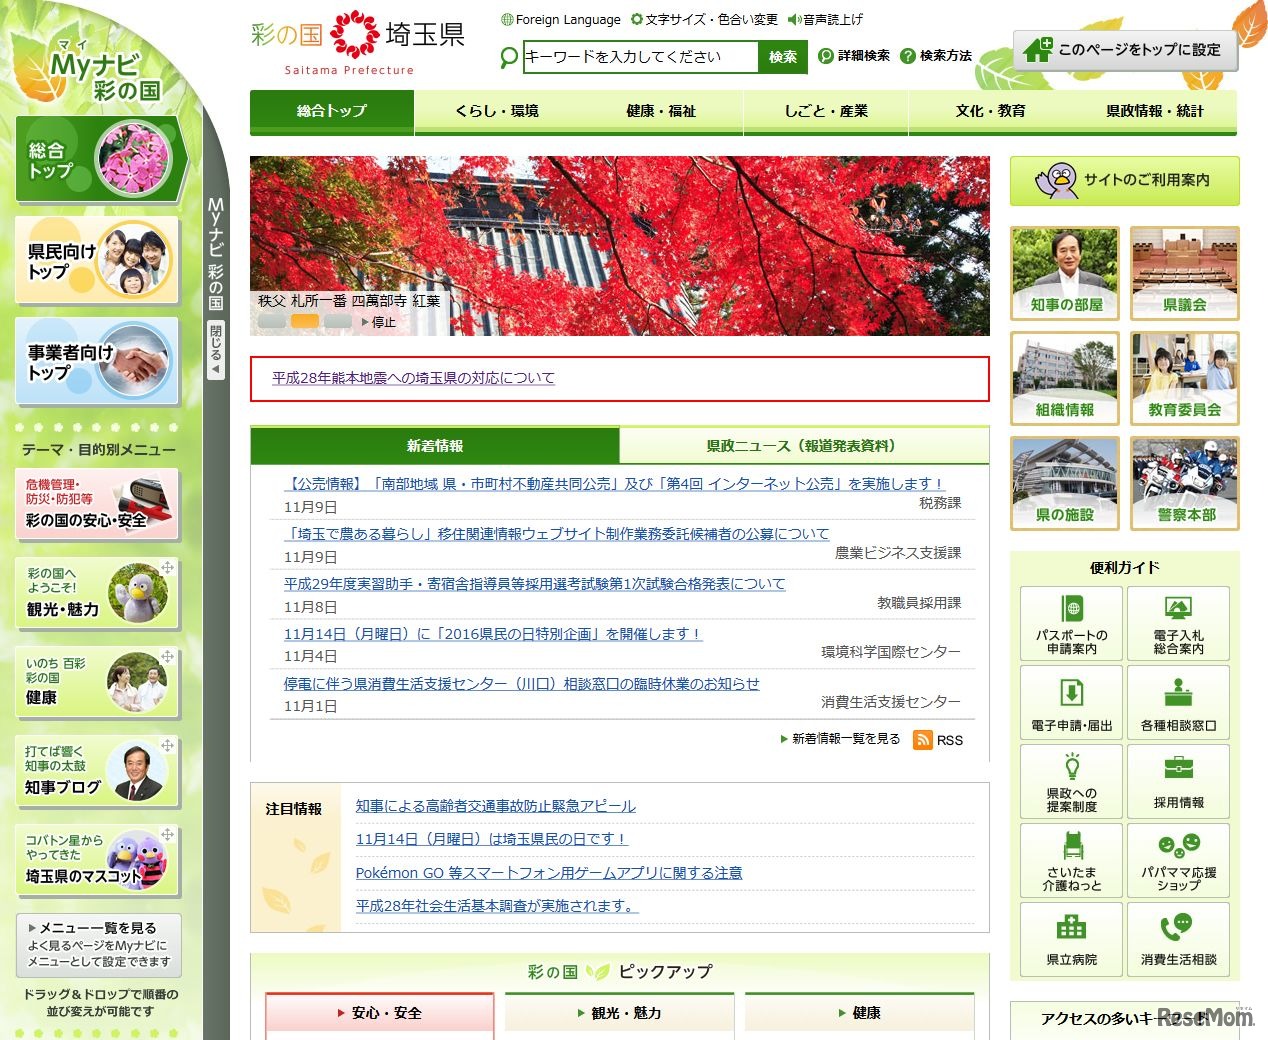The height and width of the screenshot is (1040, 1268).
Task: Open the 知事の部屋 thumbnail
Action: point(1065,273)
